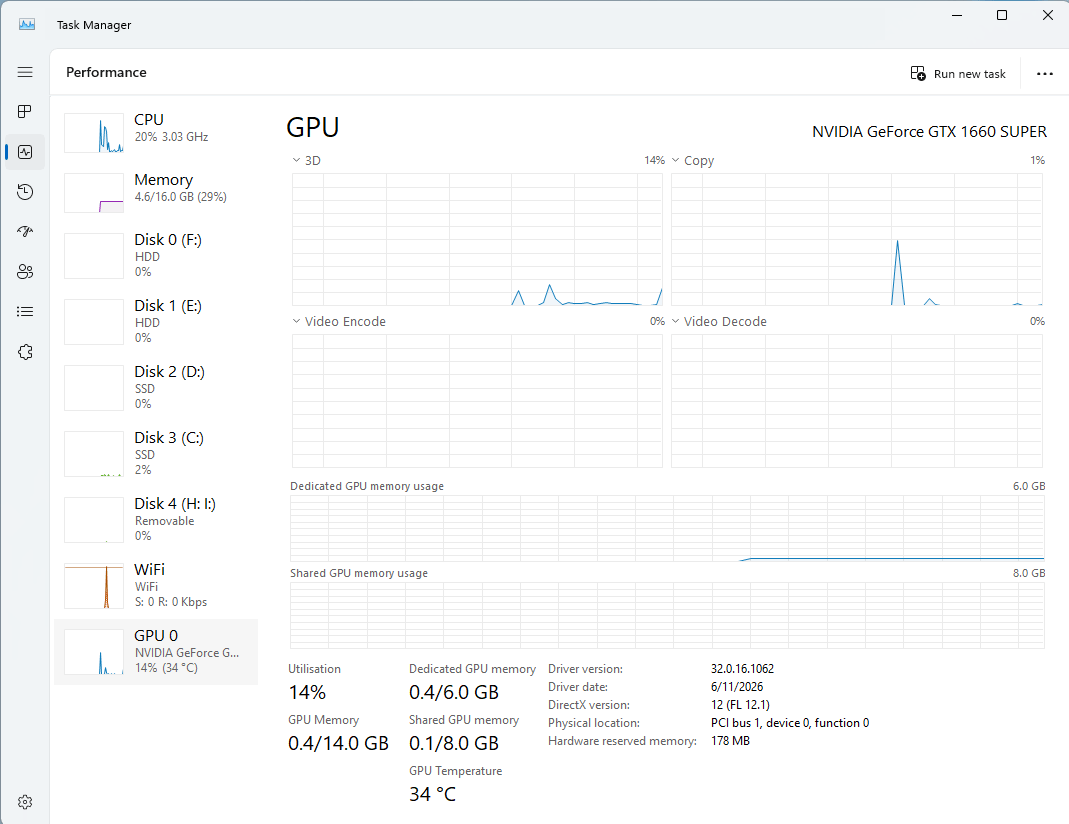This screenshot has width=1069, height=824.
Task: Open Task Manager settings gear
Action: click(25, 802)
